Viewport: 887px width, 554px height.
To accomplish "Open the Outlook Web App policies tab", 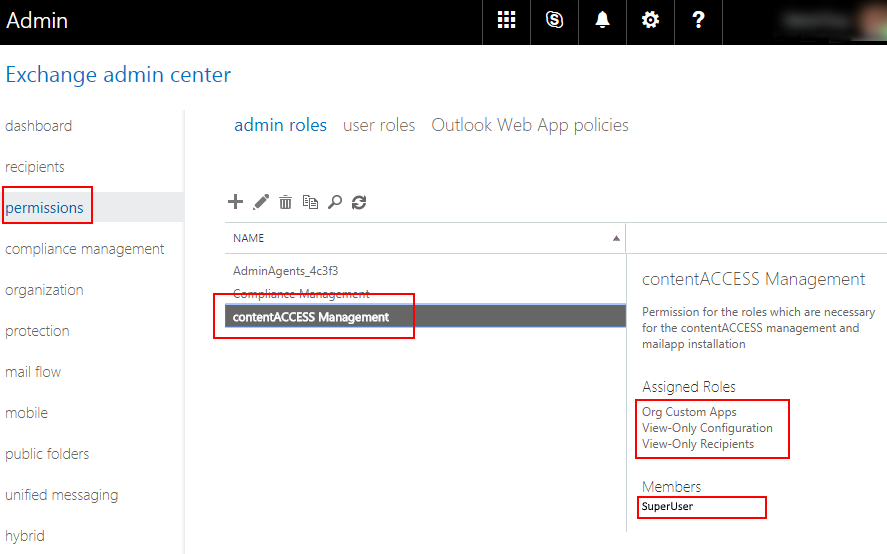I will tap(530, 125).
